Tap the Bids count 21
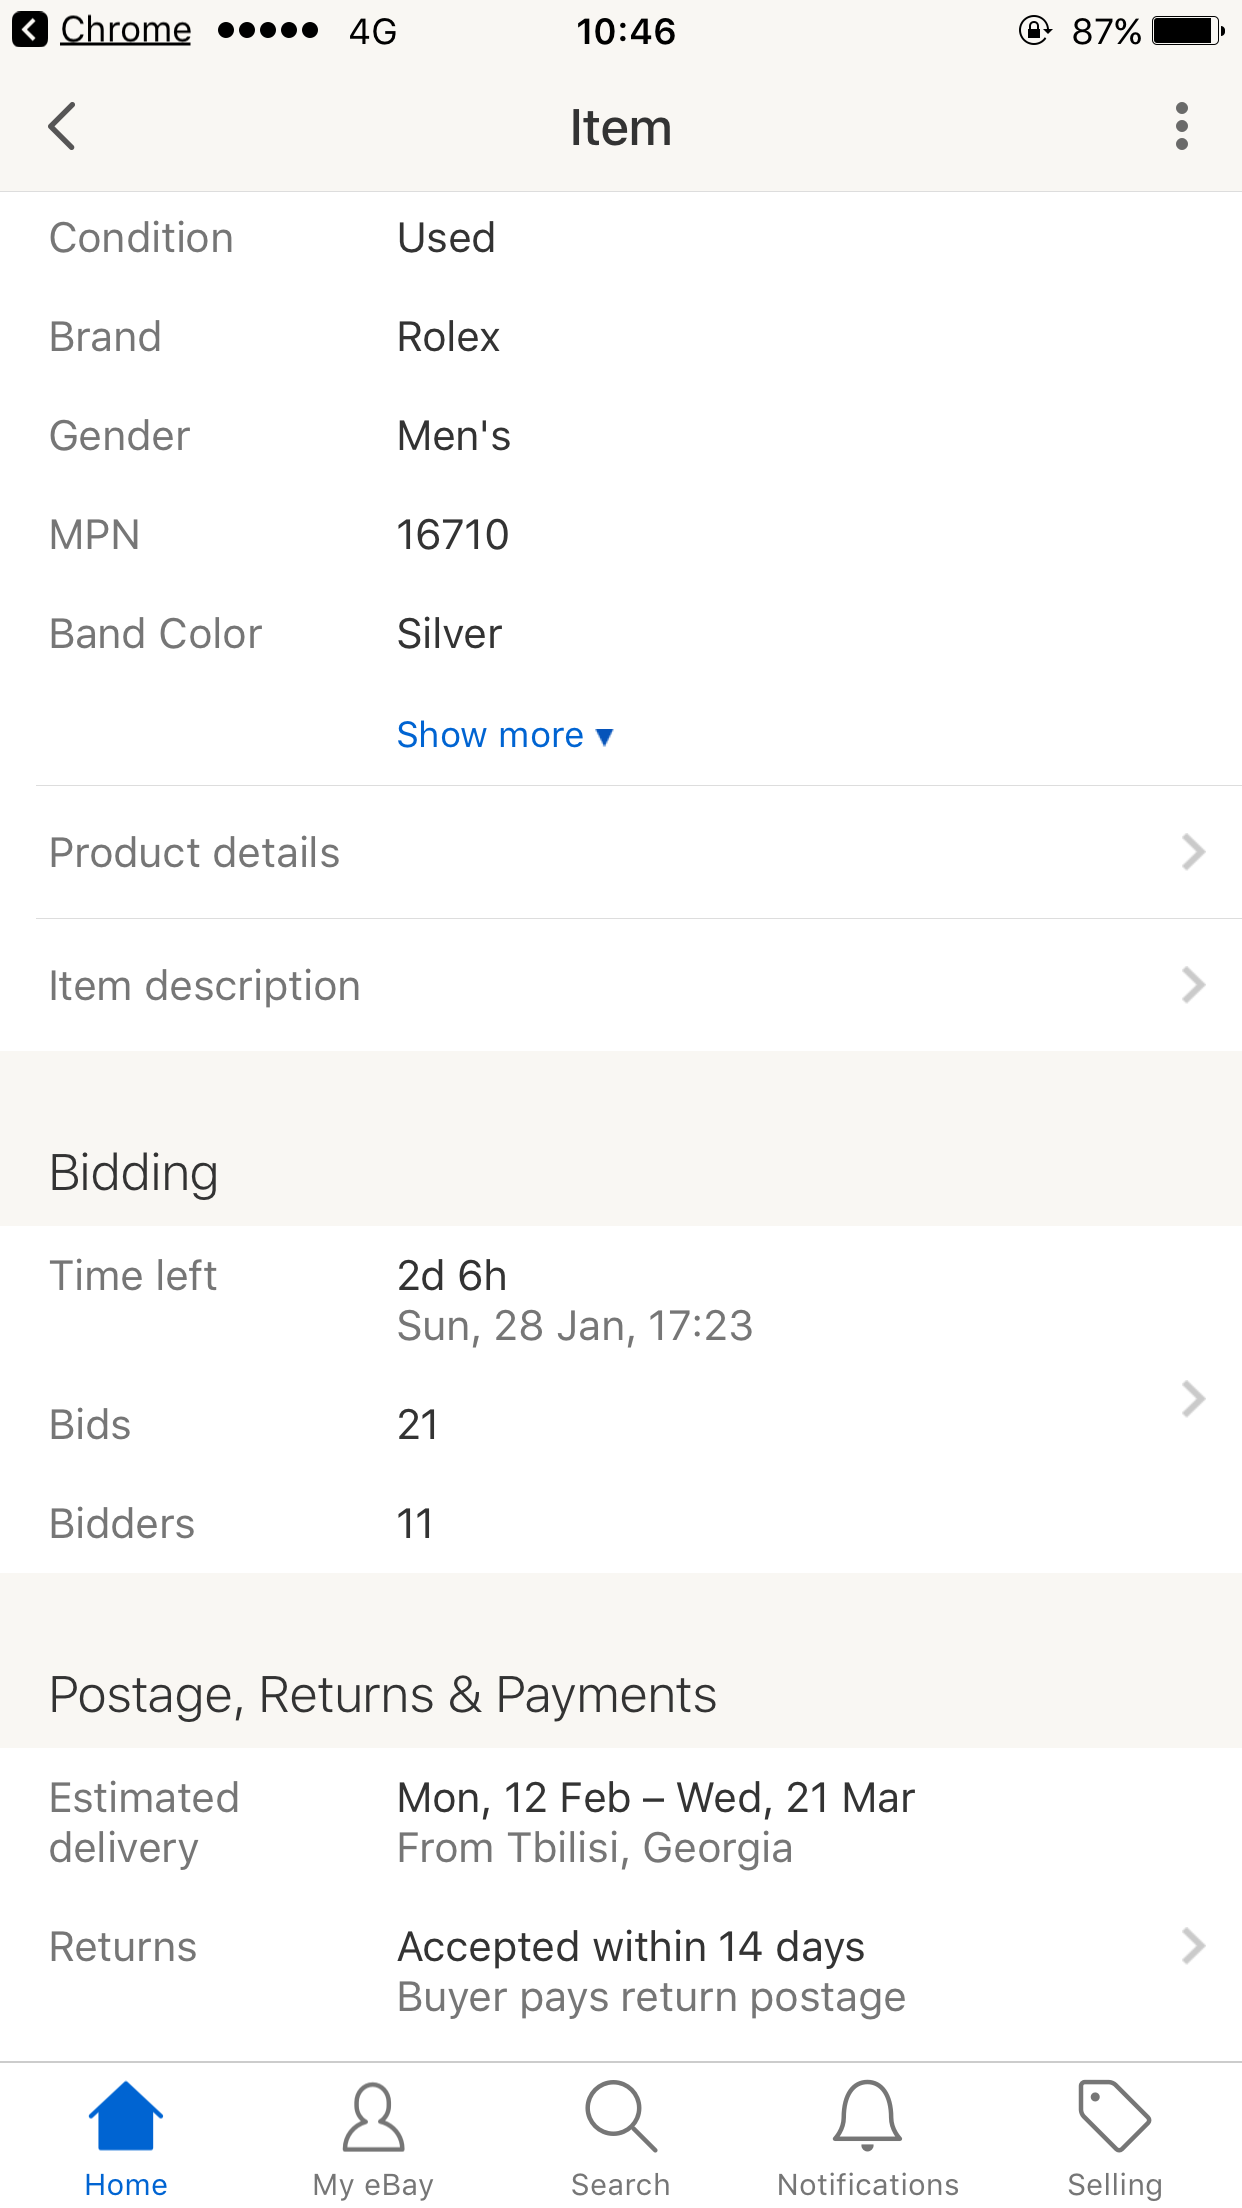 [418, 1425]
